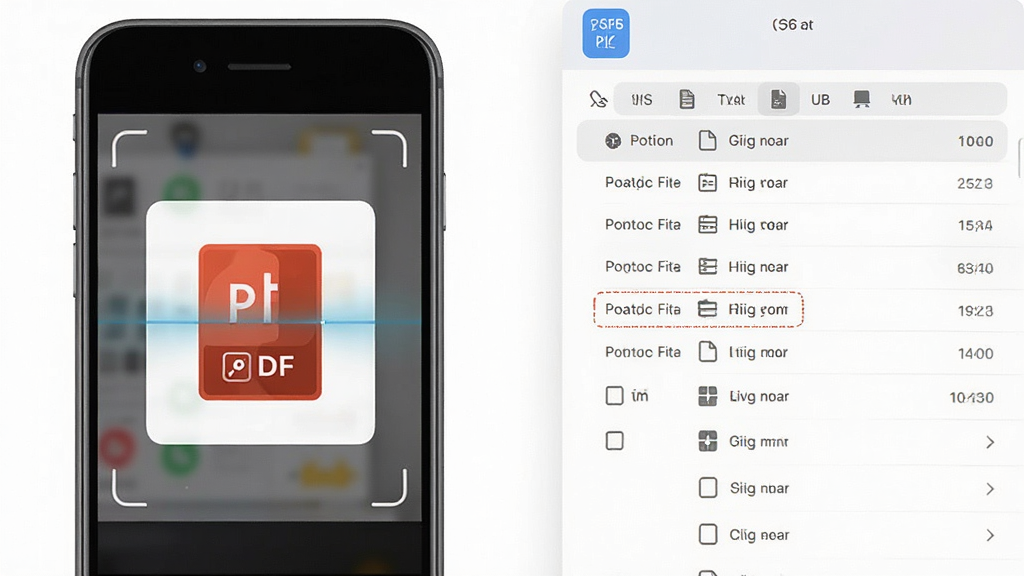The height and width of the screenshot is (576, 1024).
Task: Select the Potion row label
Action: [x=651, y=140]
